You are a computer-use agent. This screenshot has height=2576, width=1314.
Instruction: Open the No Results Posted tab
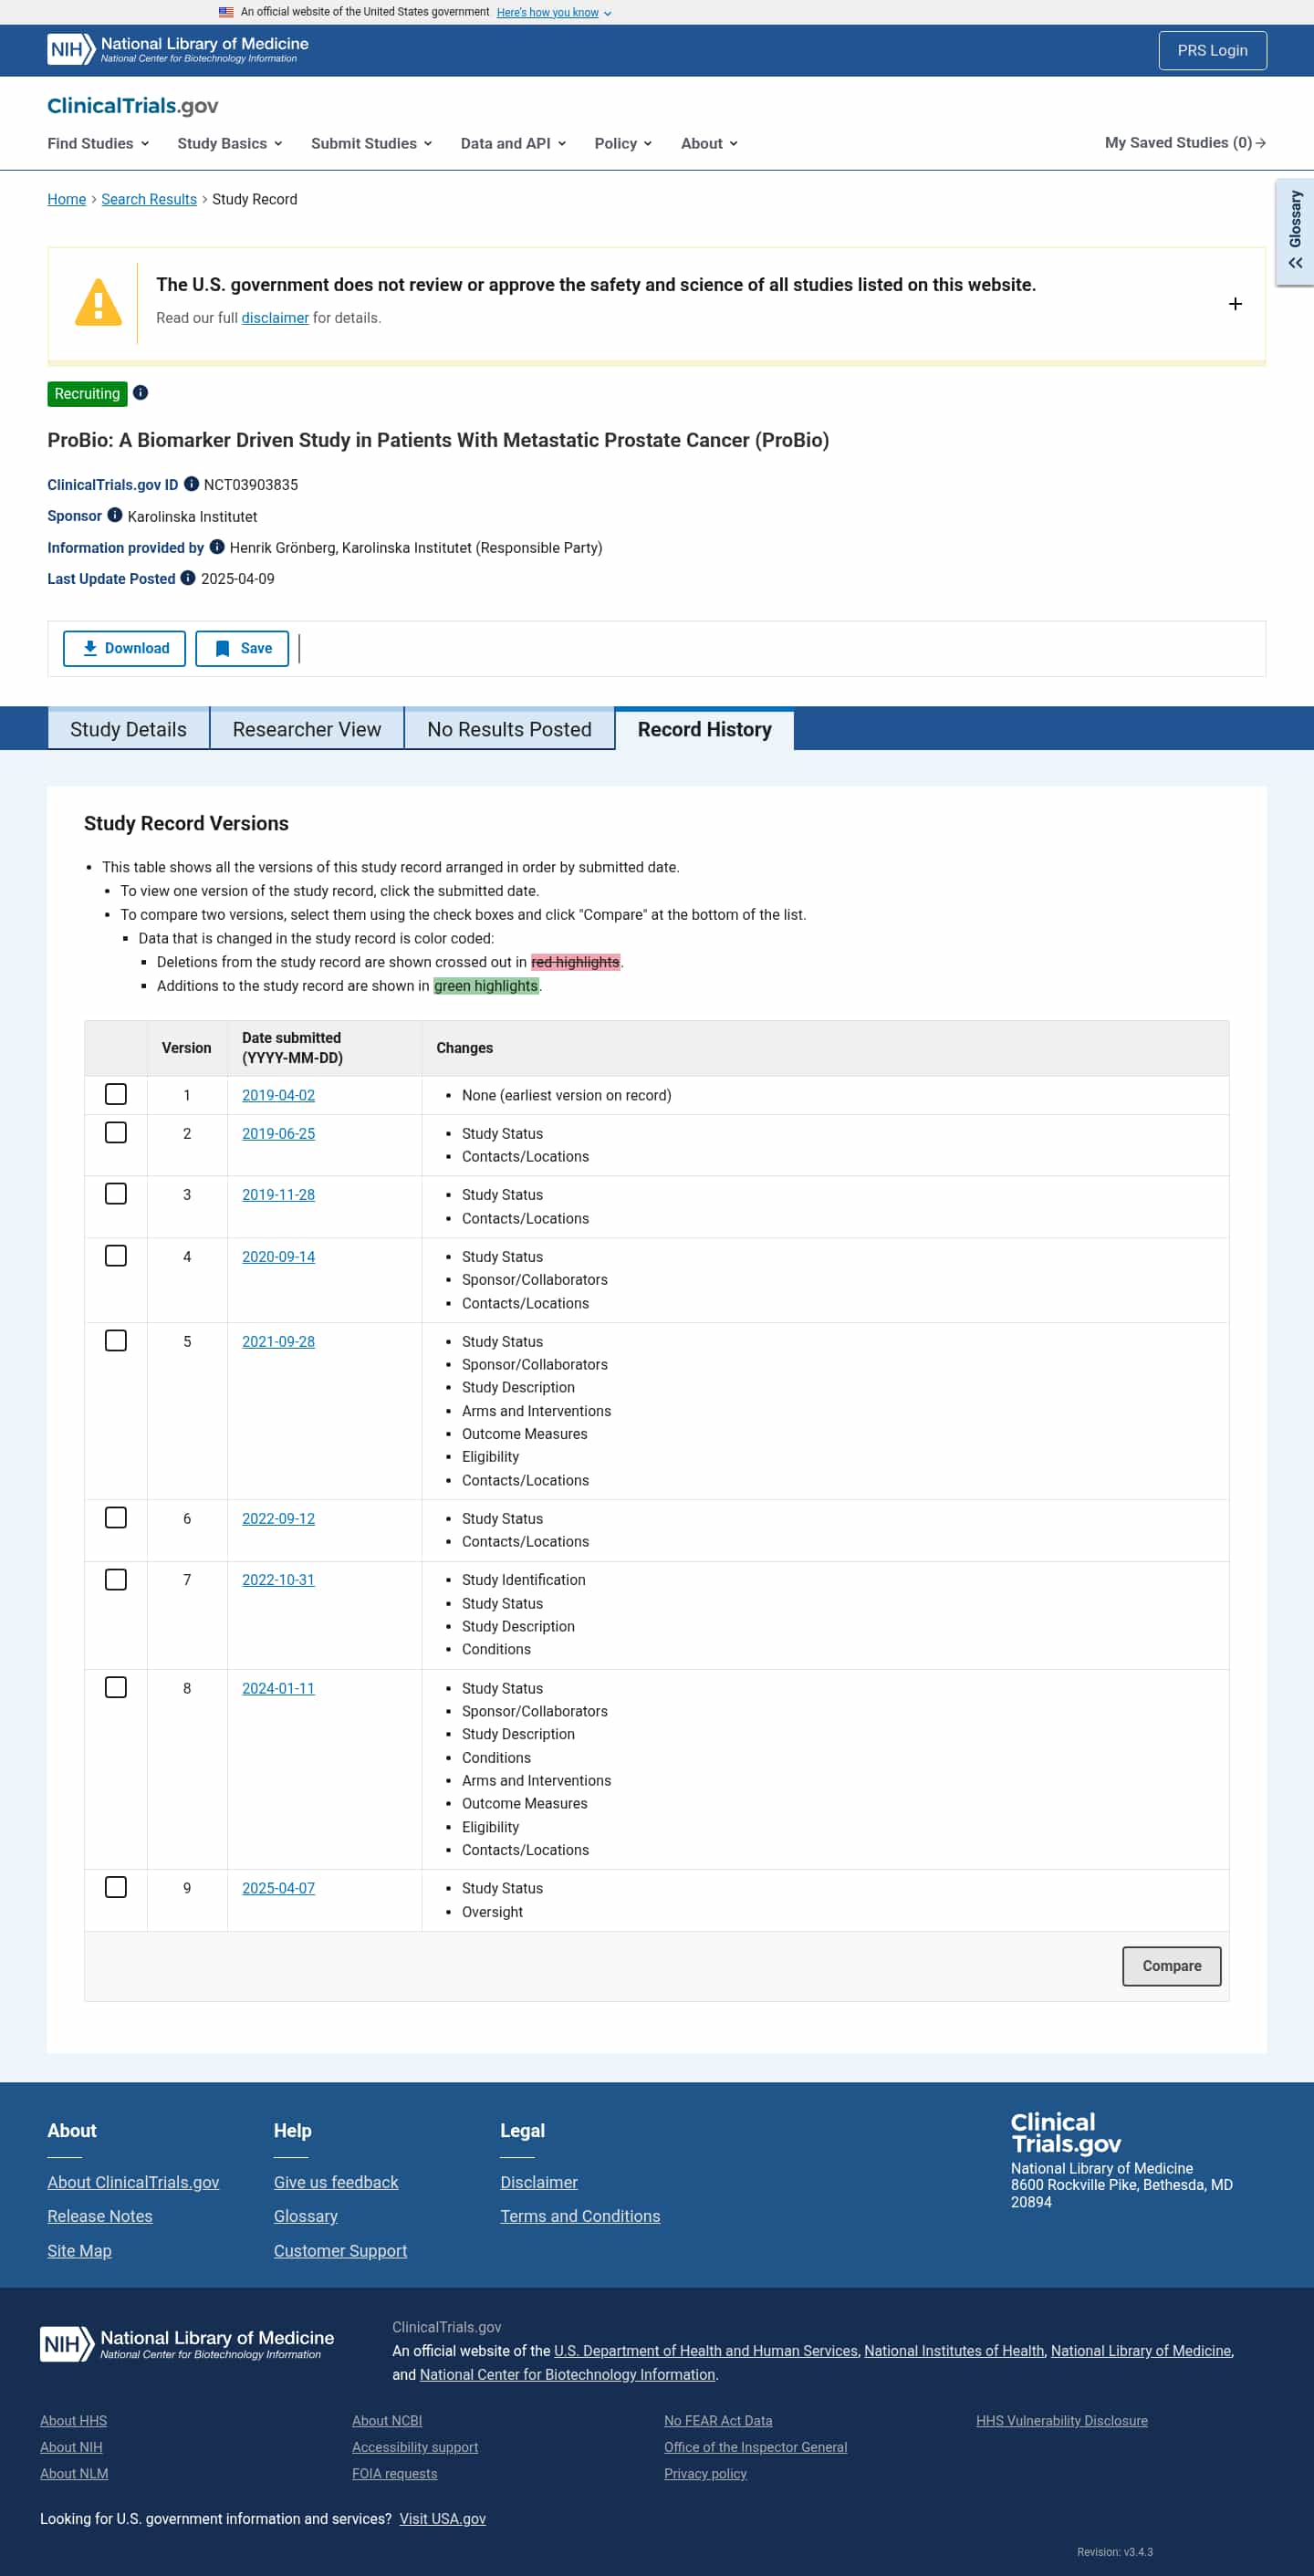pyautogui.click(x=509, y=729)
